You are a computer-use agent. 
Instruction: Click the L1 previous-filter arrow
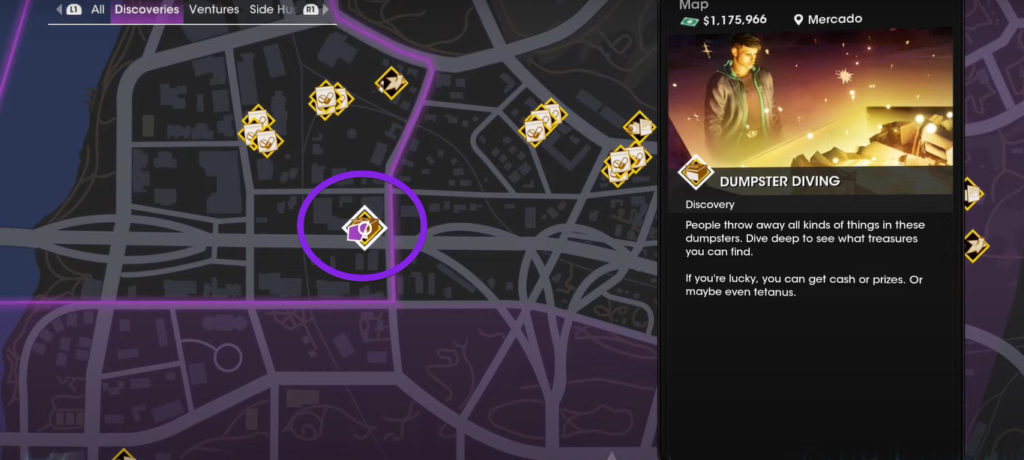coord(68,10)
